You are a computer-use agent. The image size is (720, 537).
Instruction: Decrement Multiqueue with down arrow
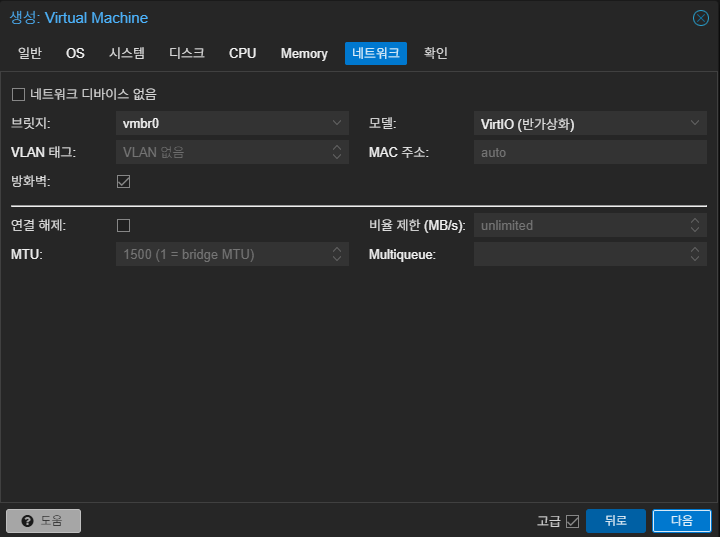[x=695, y=259]
